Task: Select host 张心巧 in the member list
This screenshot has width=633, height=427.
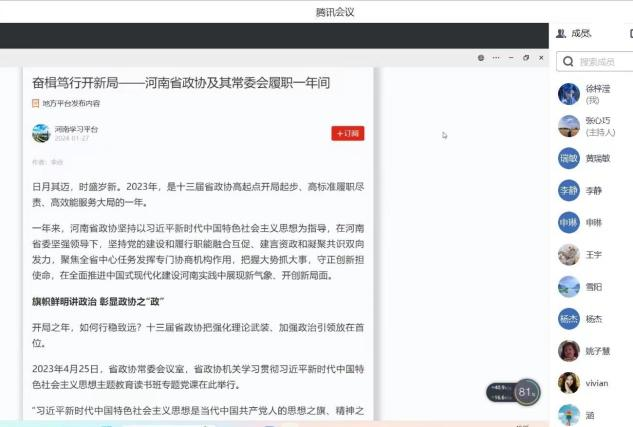Action: click(x=596, y=126)
